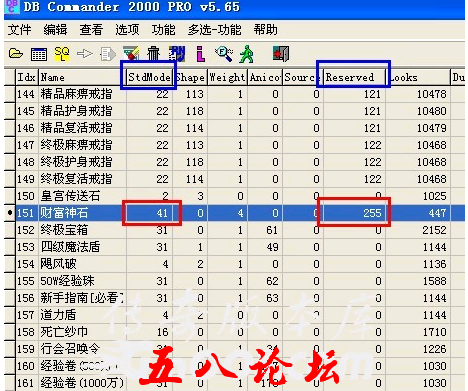Select the name cell 精品麻痹戒指

pyautogui.click(x=82, y=94)
